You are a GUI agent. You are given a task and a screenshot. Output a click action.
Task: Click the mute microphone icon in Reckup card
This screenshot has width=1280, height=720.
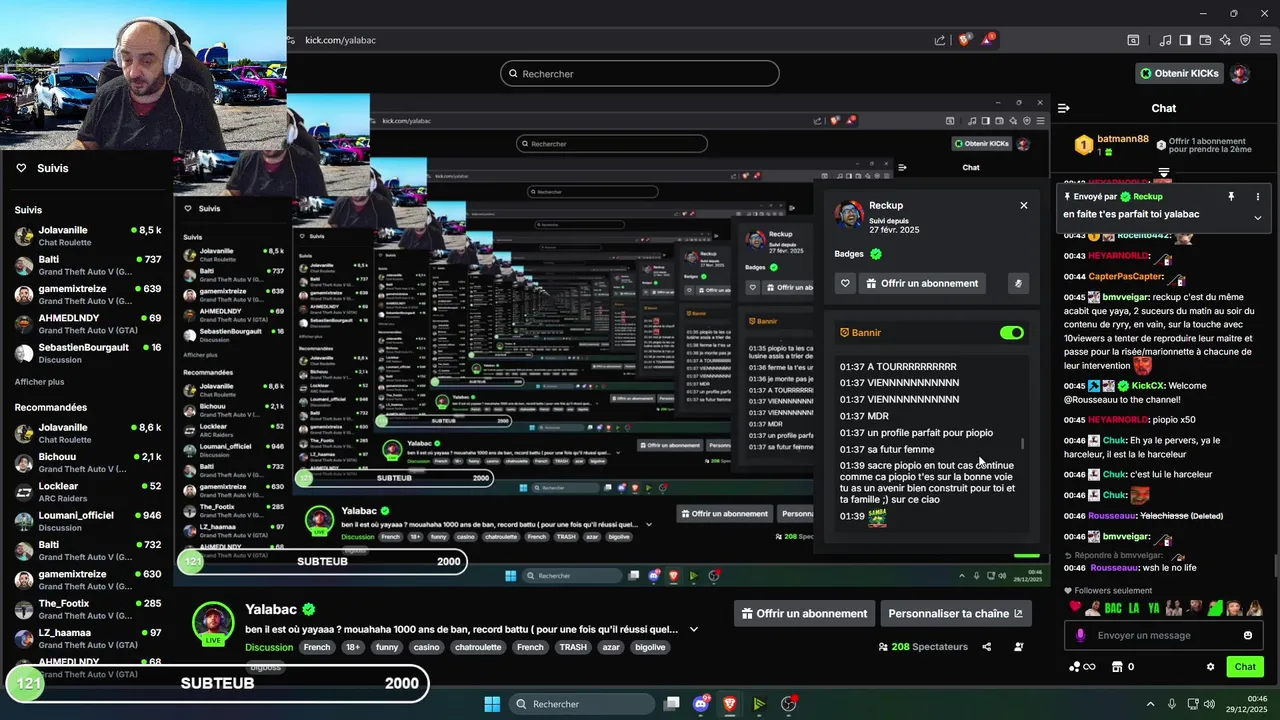1019,283
